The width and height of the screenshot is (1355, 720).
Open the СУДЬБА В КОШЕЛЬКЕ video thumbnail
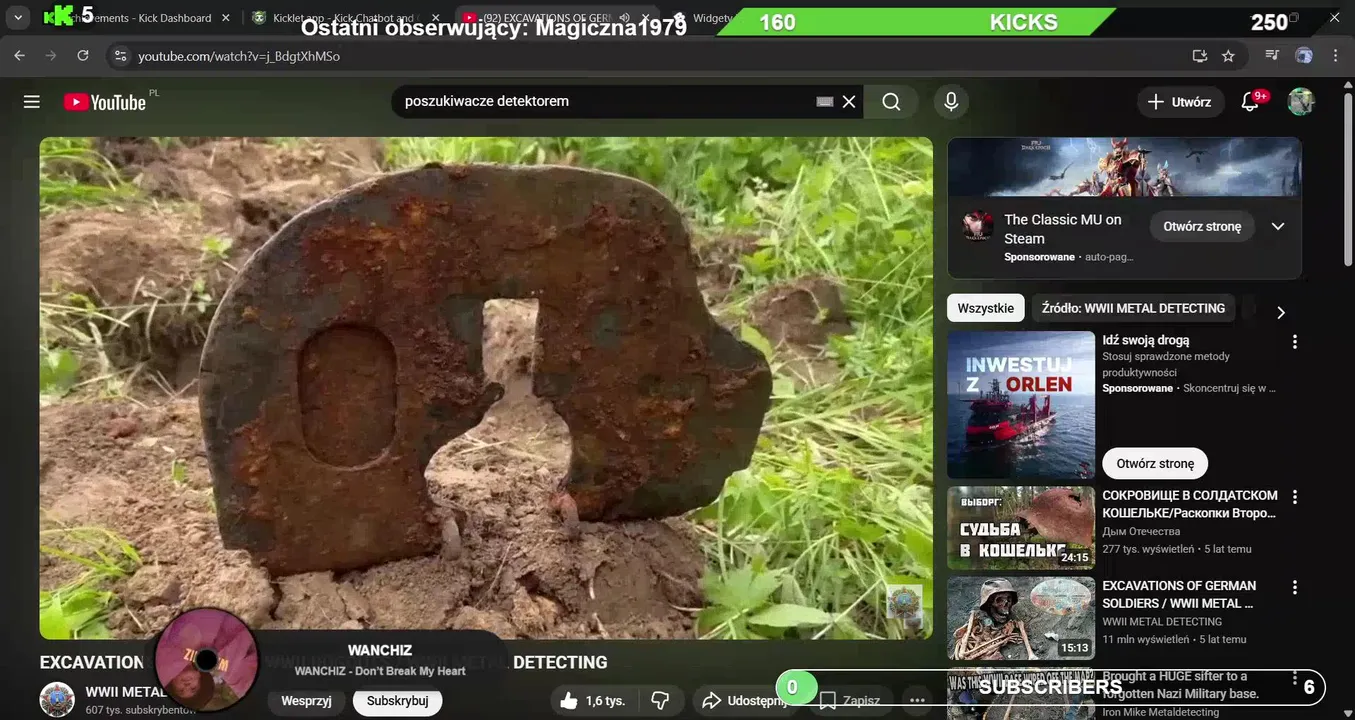(x=1021, y=528)
